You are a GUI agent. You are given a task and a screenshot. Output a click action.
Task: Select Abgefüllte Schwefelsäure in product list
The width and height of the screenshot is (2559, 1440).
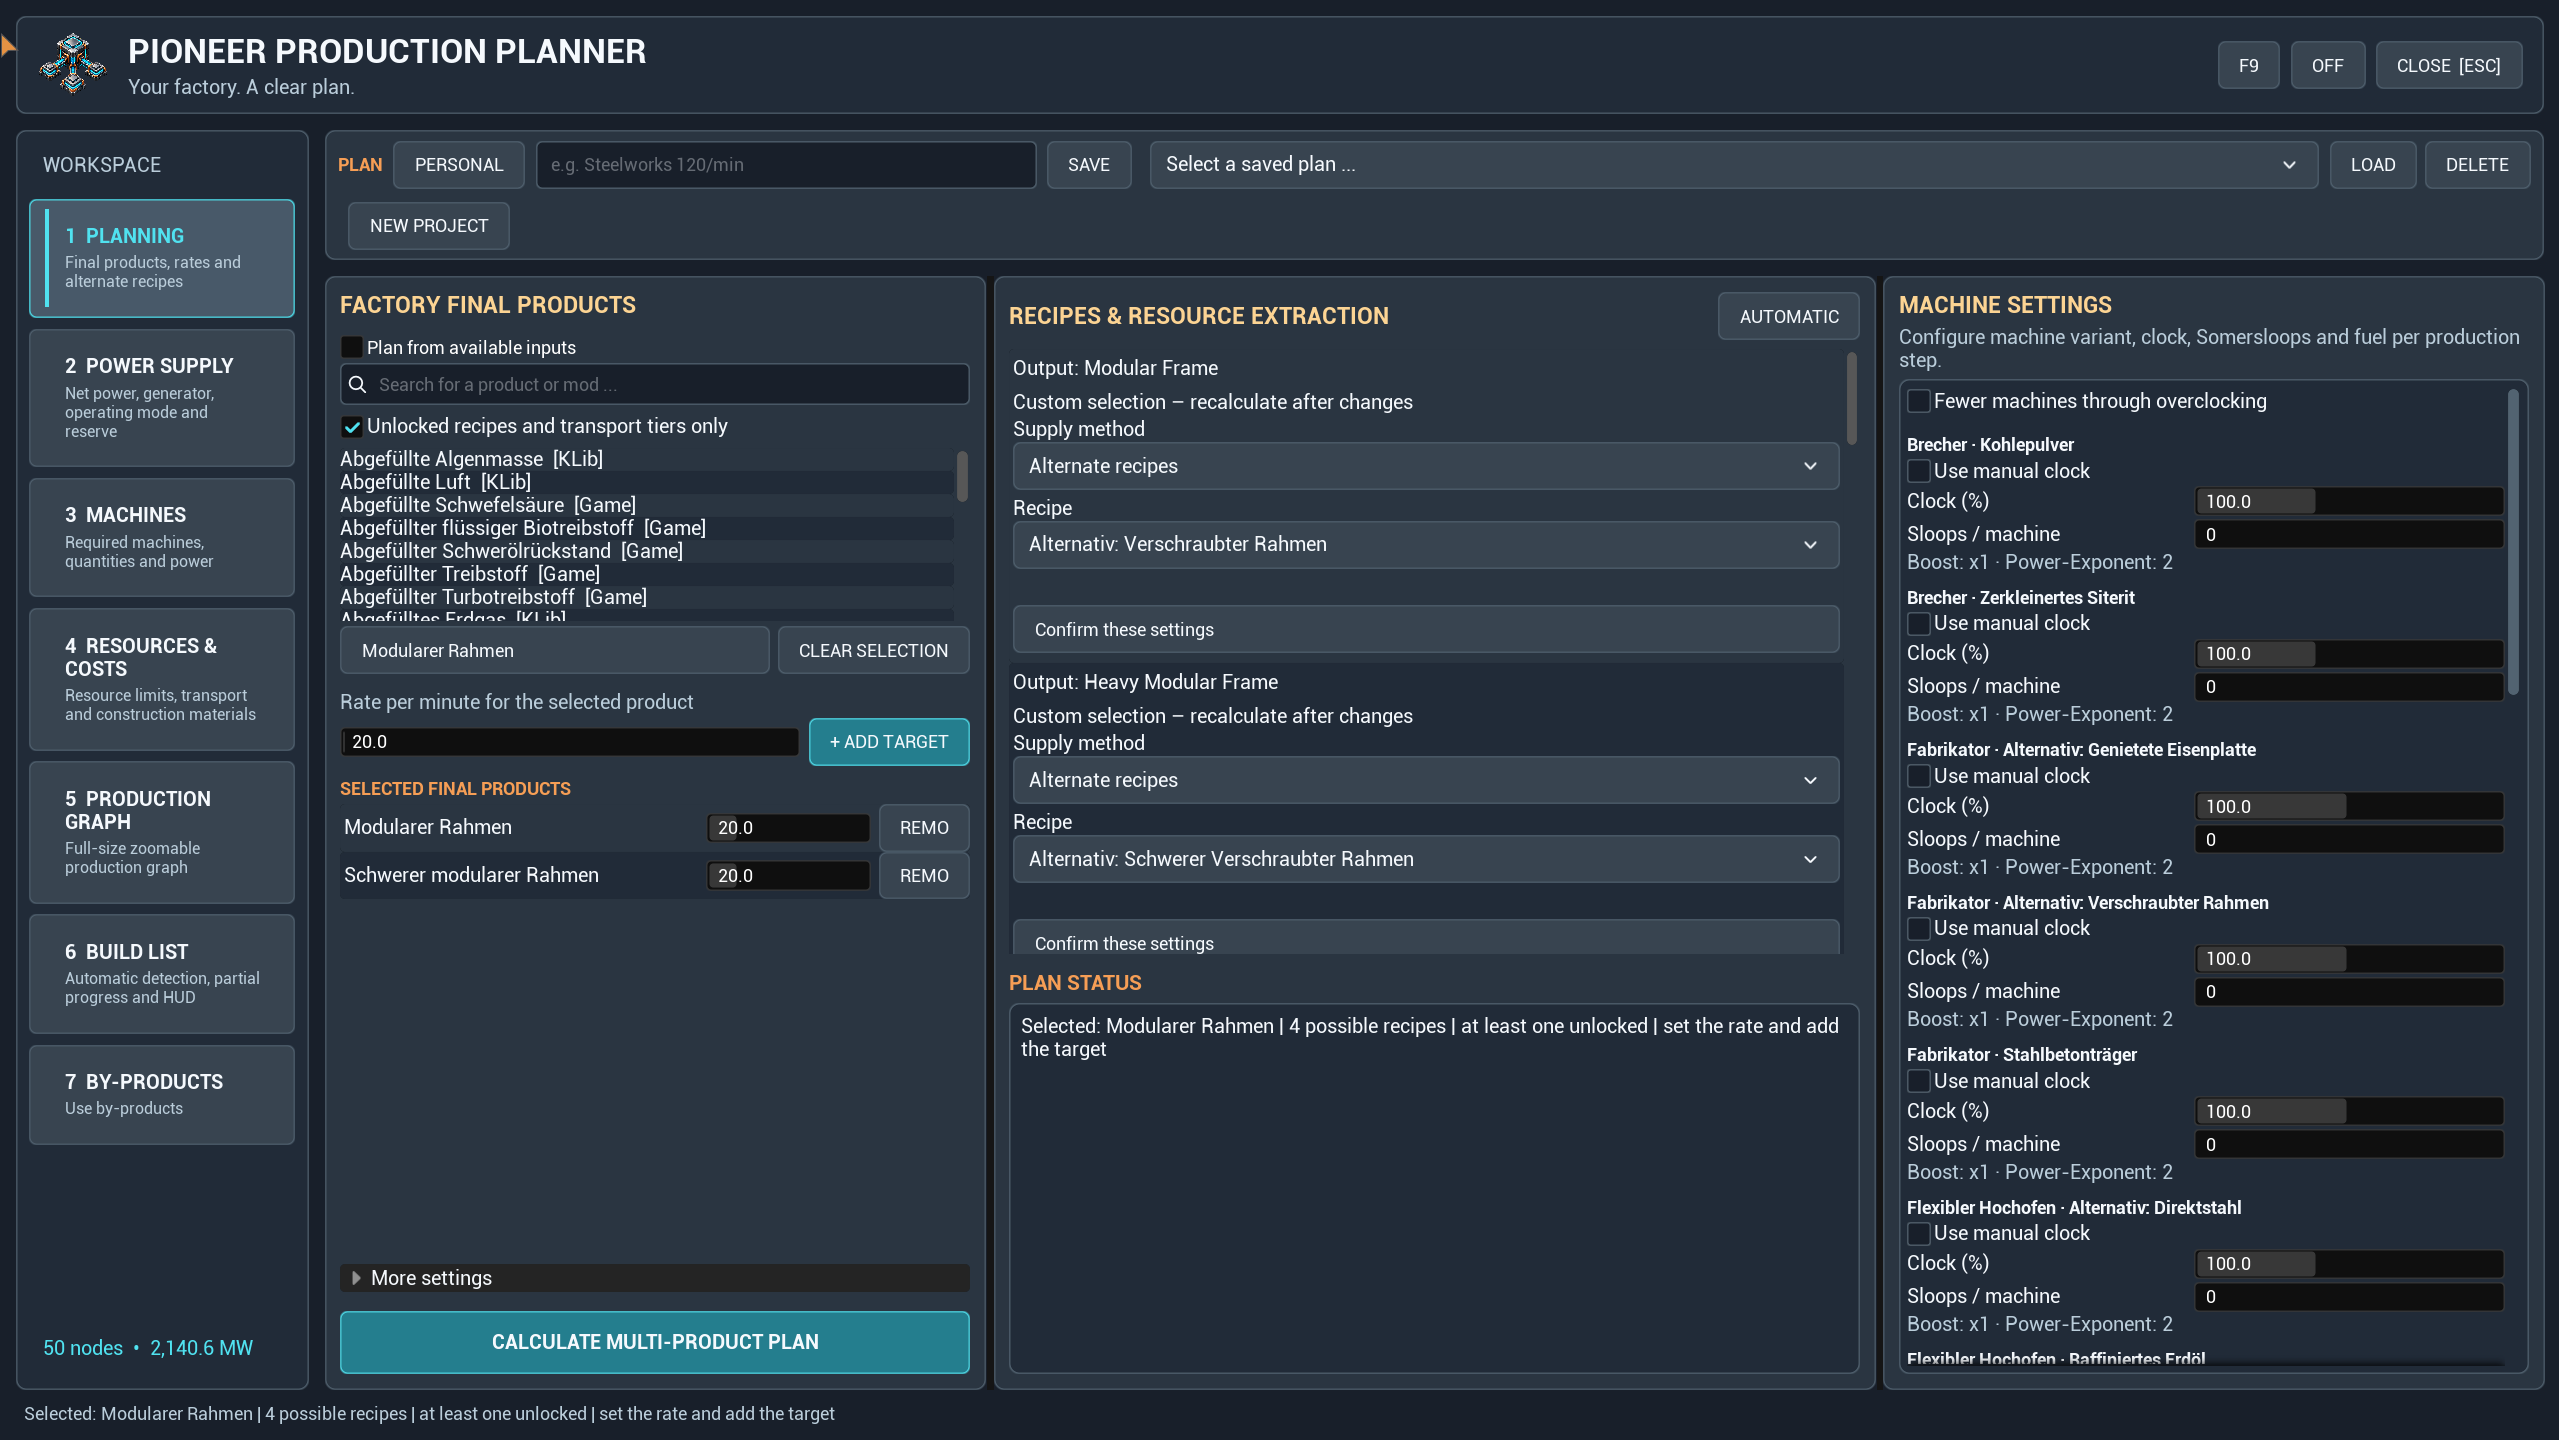coord(646,505)
